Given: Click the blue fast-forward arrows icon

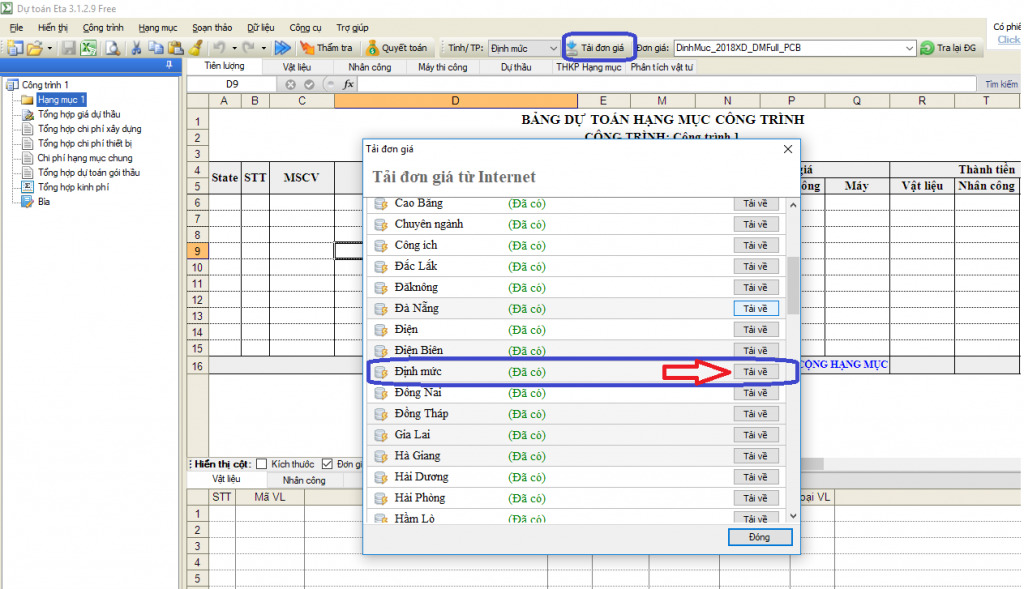Looking at the screenshot, I should pyautogui.click(x=283, y=47).
